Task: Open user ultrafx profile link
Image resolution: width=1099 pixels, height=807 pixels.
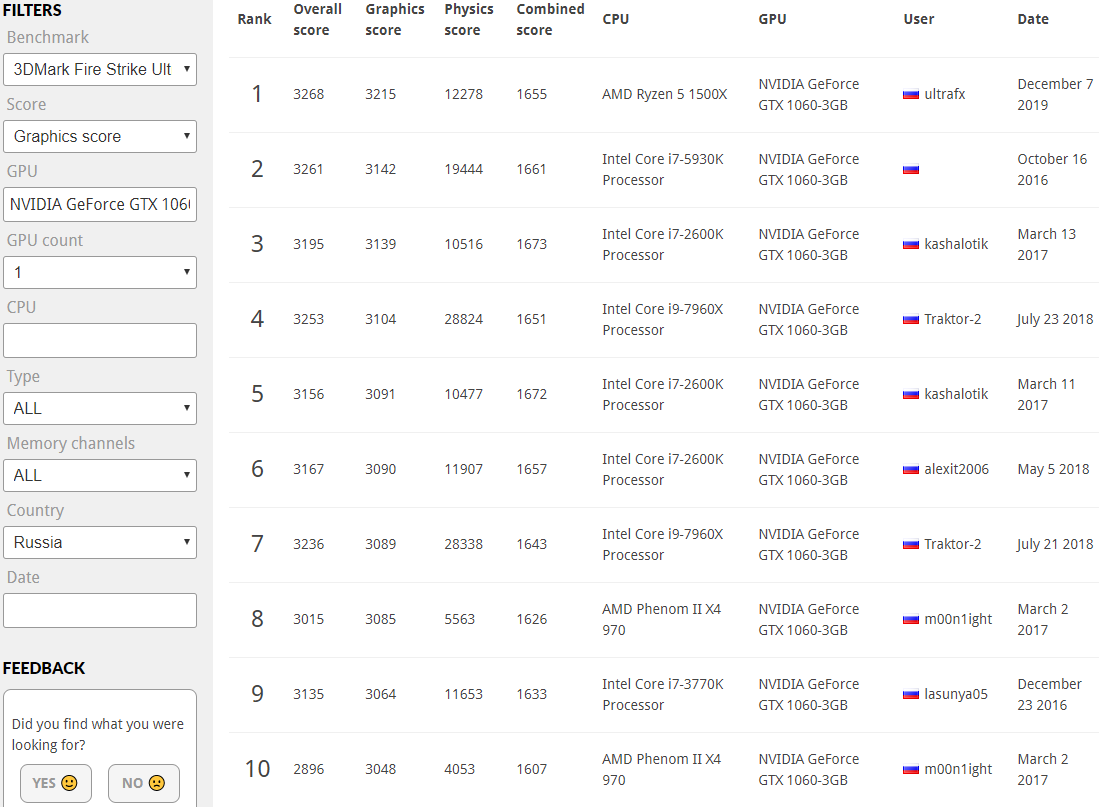Action: (x=944, y=95)
